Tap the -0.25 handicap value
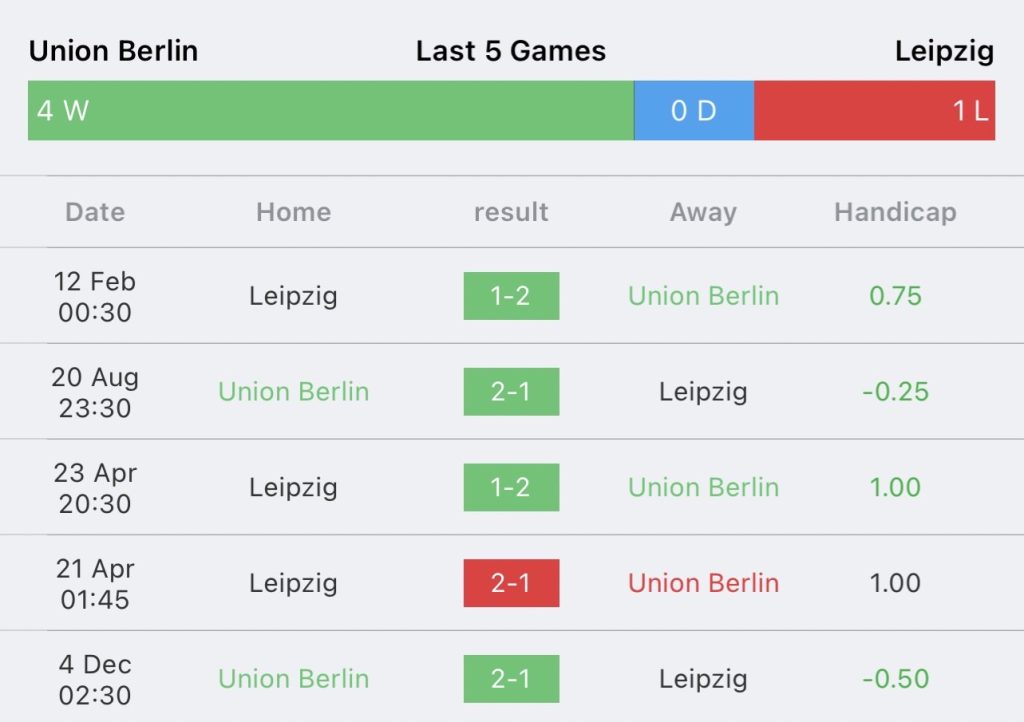This screenshot has width=1024, height=722. [x=895, y=392]
